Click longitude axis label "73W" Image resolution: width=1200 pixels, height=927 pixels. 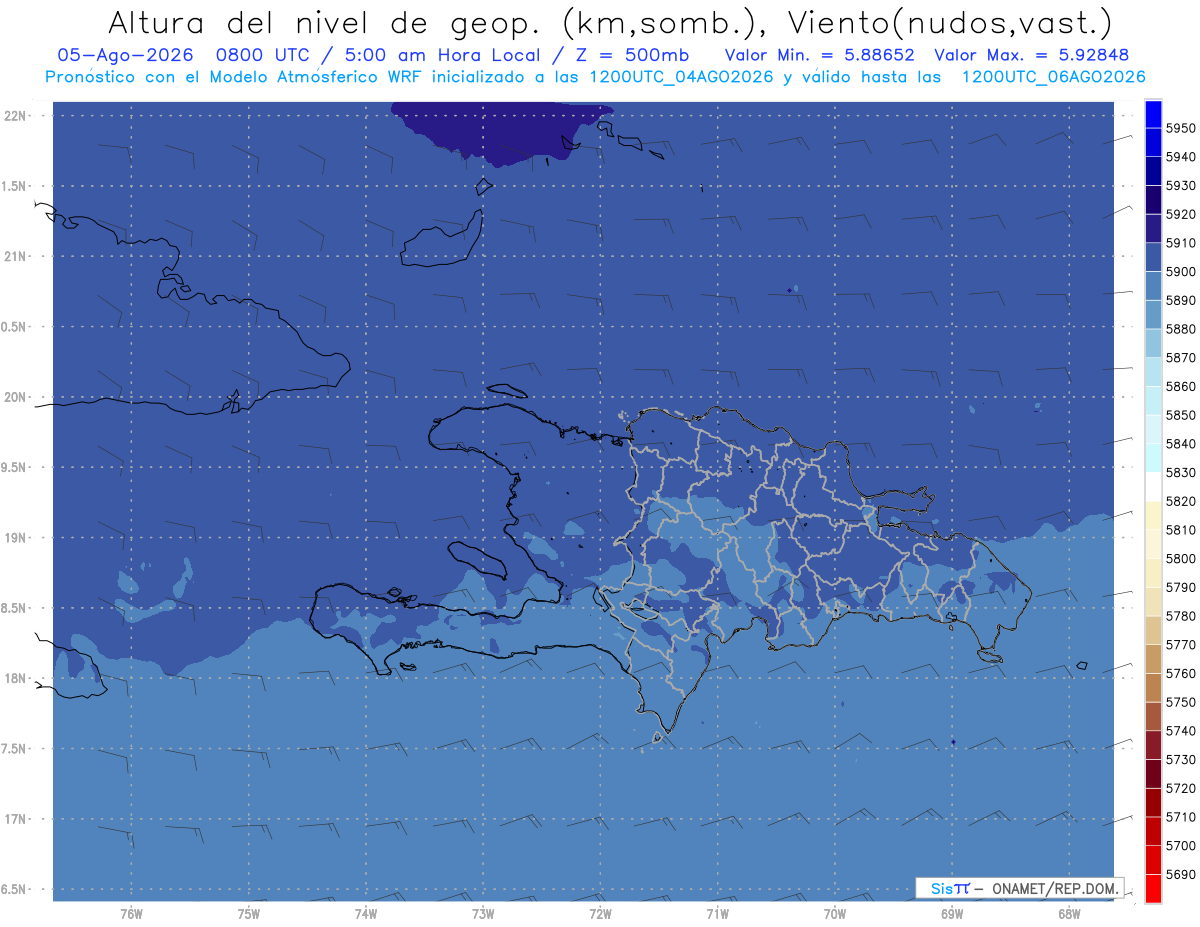pyautogui.click(x=483, y=913)
